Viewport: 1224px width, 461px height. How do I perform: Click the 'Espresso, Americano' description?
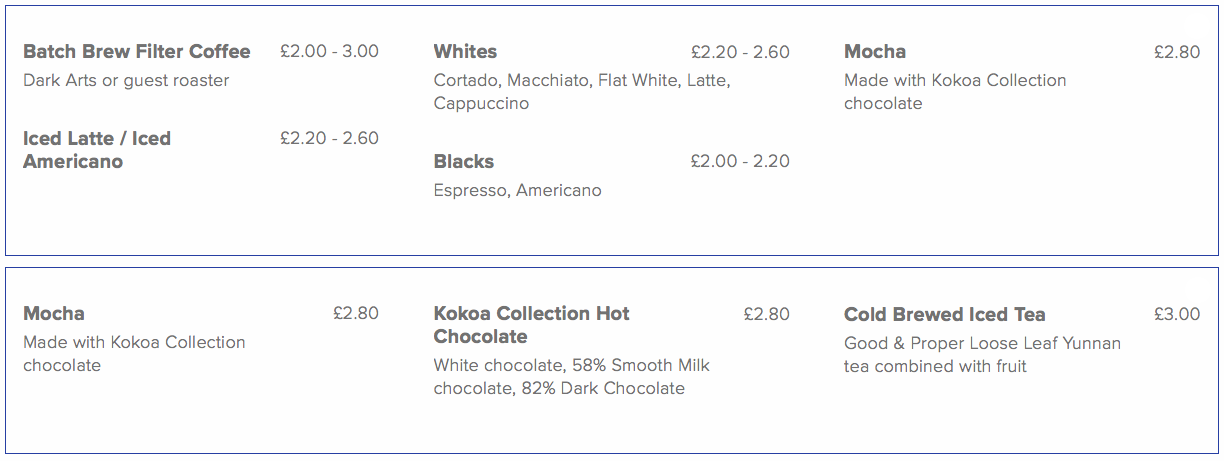click(518, 190)
